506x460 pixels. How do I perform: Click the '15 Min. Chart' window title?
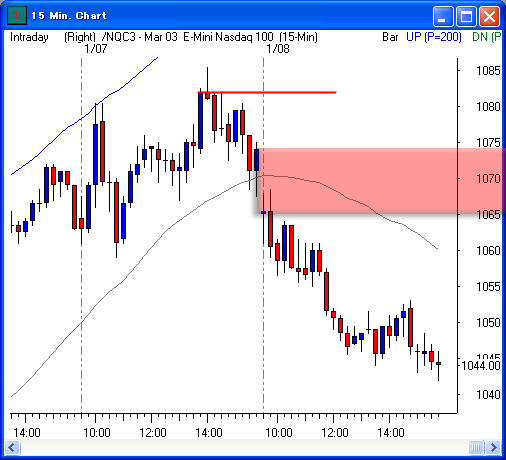pos(69,16)
